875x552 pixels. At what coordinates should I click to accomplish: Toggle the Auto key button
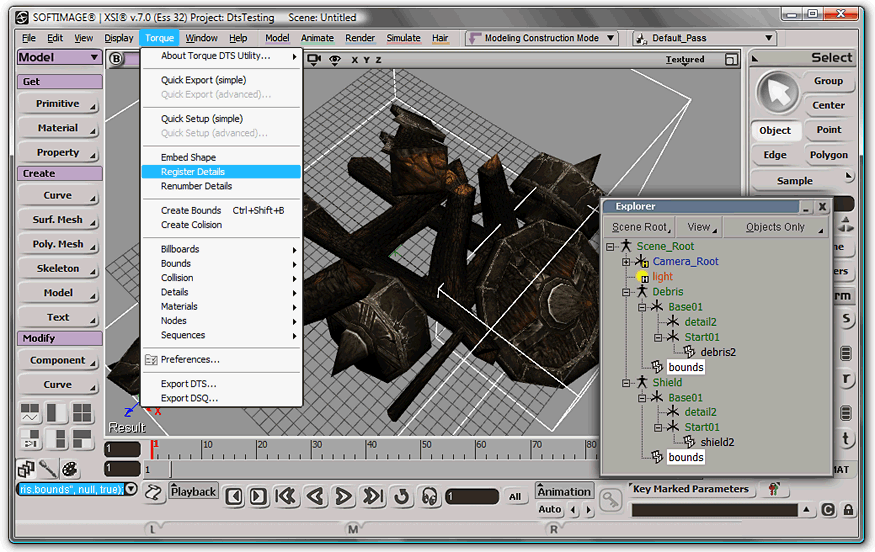(550, 509)
